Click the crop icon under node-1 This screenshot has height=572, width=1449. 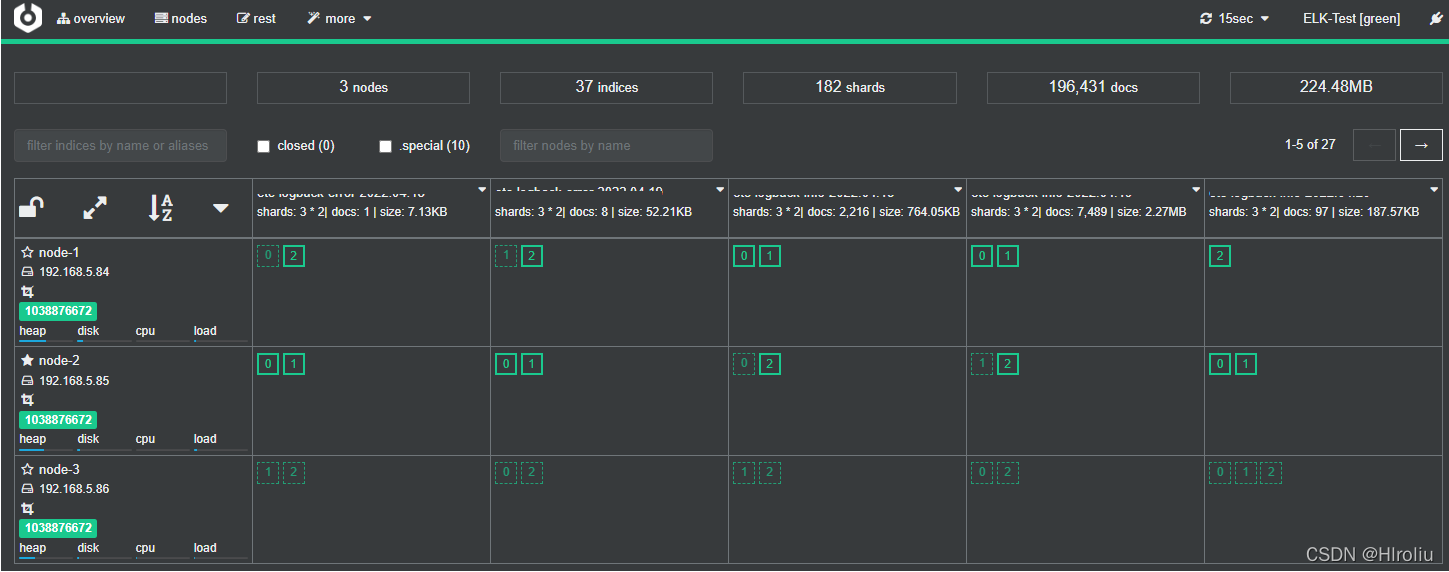click(x=27, y=292)
